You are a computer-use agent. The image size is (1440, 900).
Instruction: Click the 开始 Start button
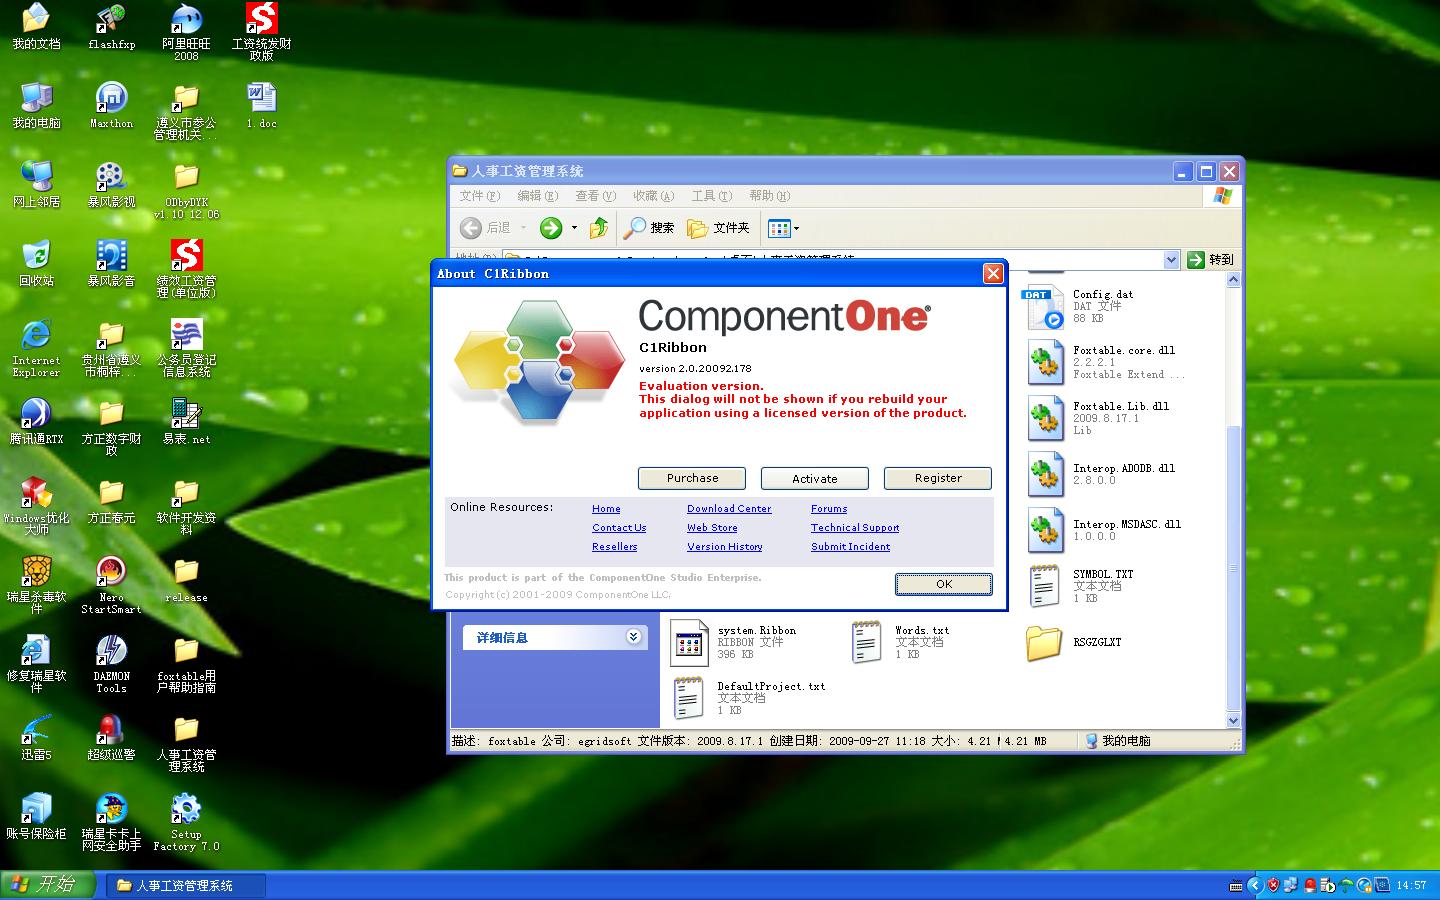click(x=47, y=885)
